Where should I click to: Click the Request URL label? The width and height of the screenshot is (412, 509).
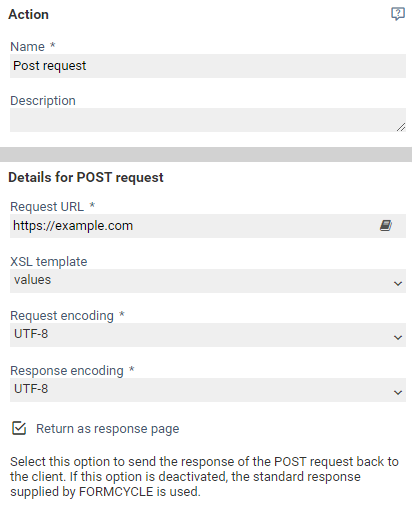[x=47, y=207]
